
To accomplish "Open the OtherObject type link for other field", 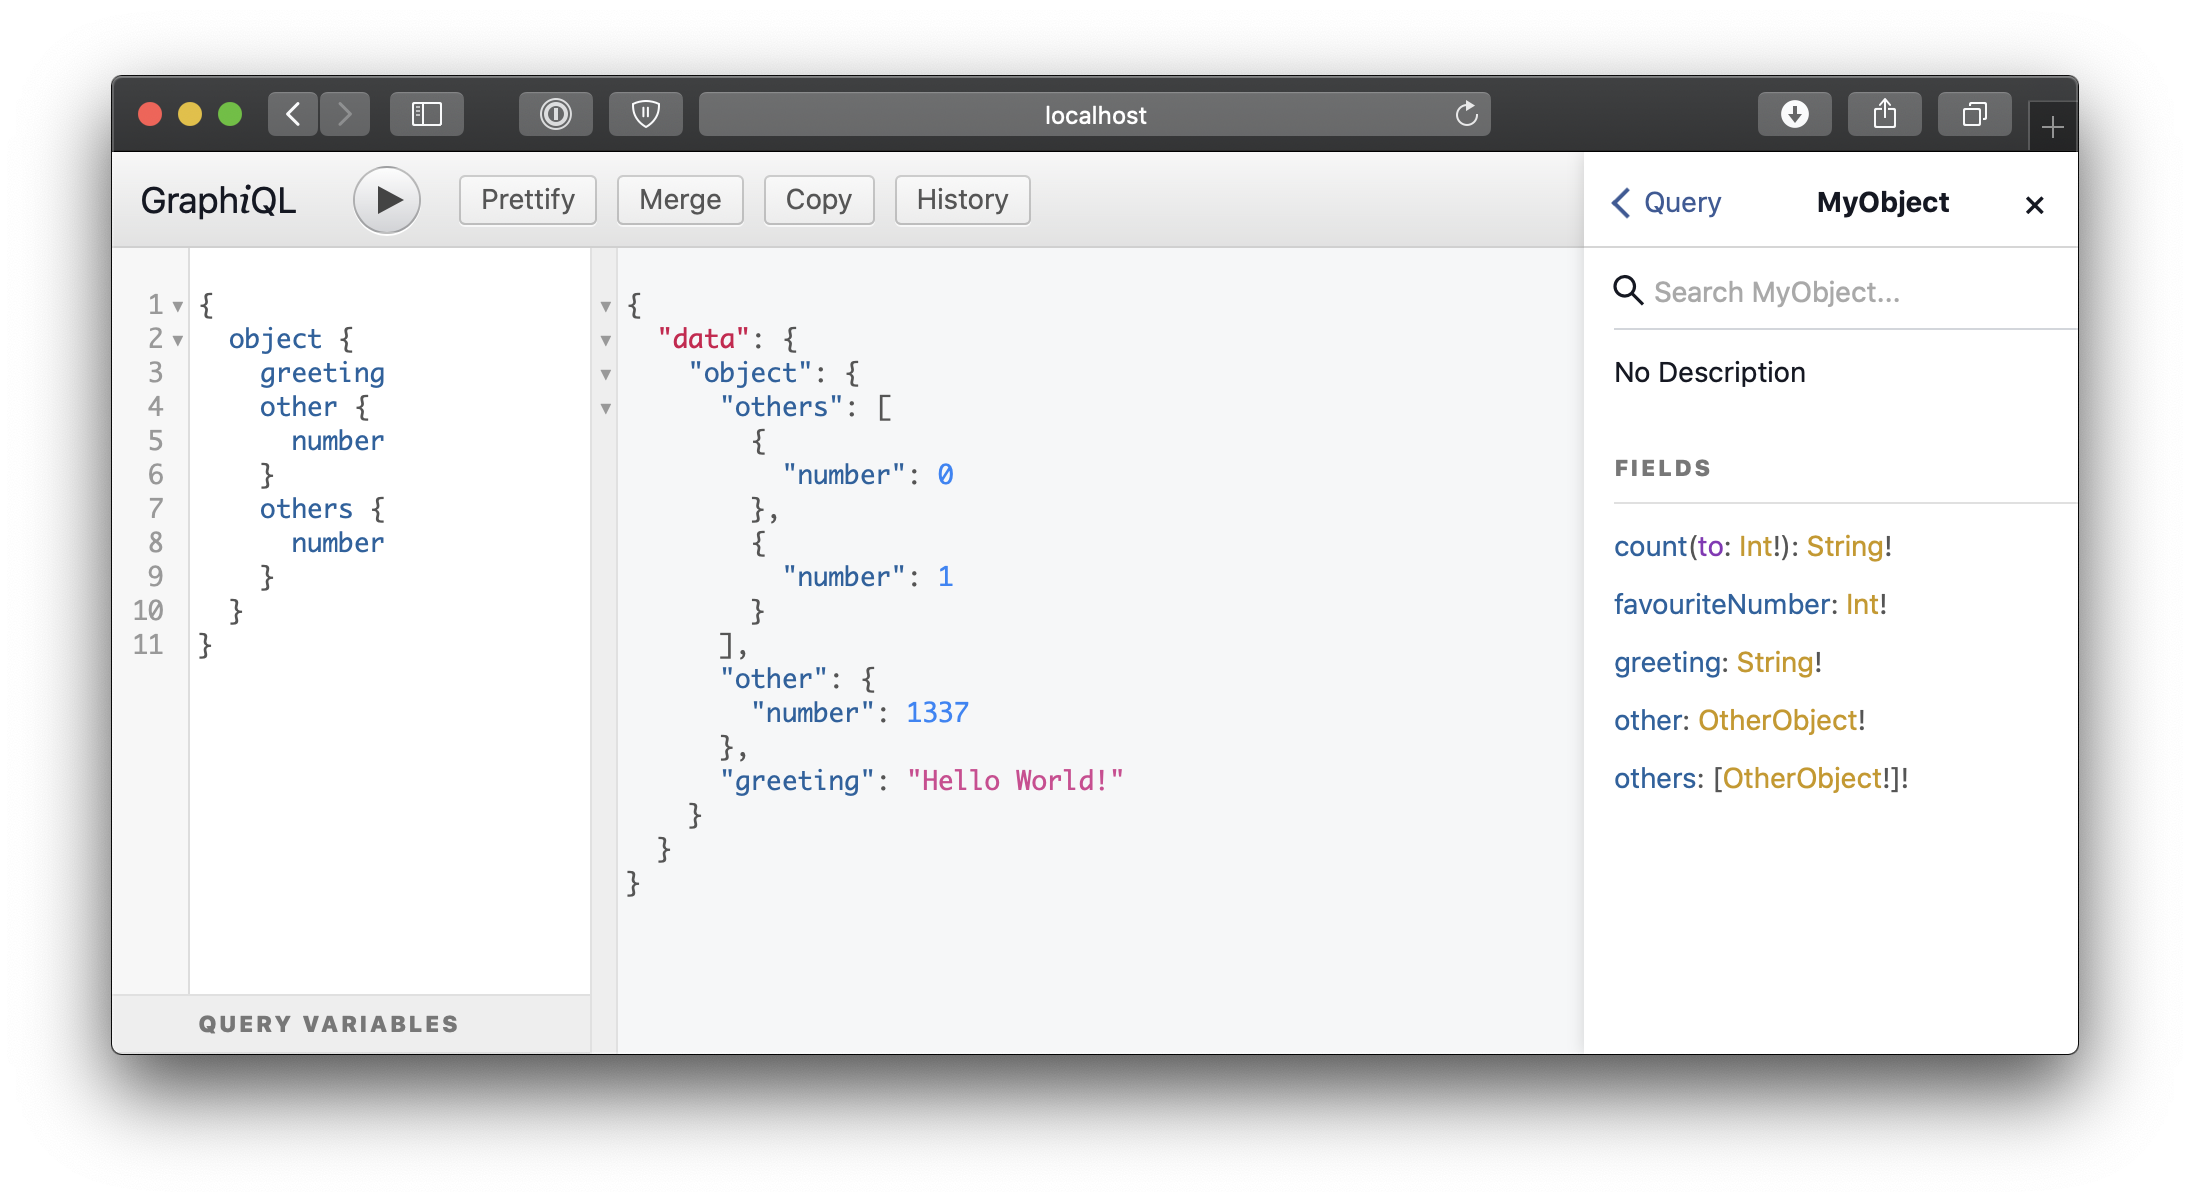I will (1777, 720).
